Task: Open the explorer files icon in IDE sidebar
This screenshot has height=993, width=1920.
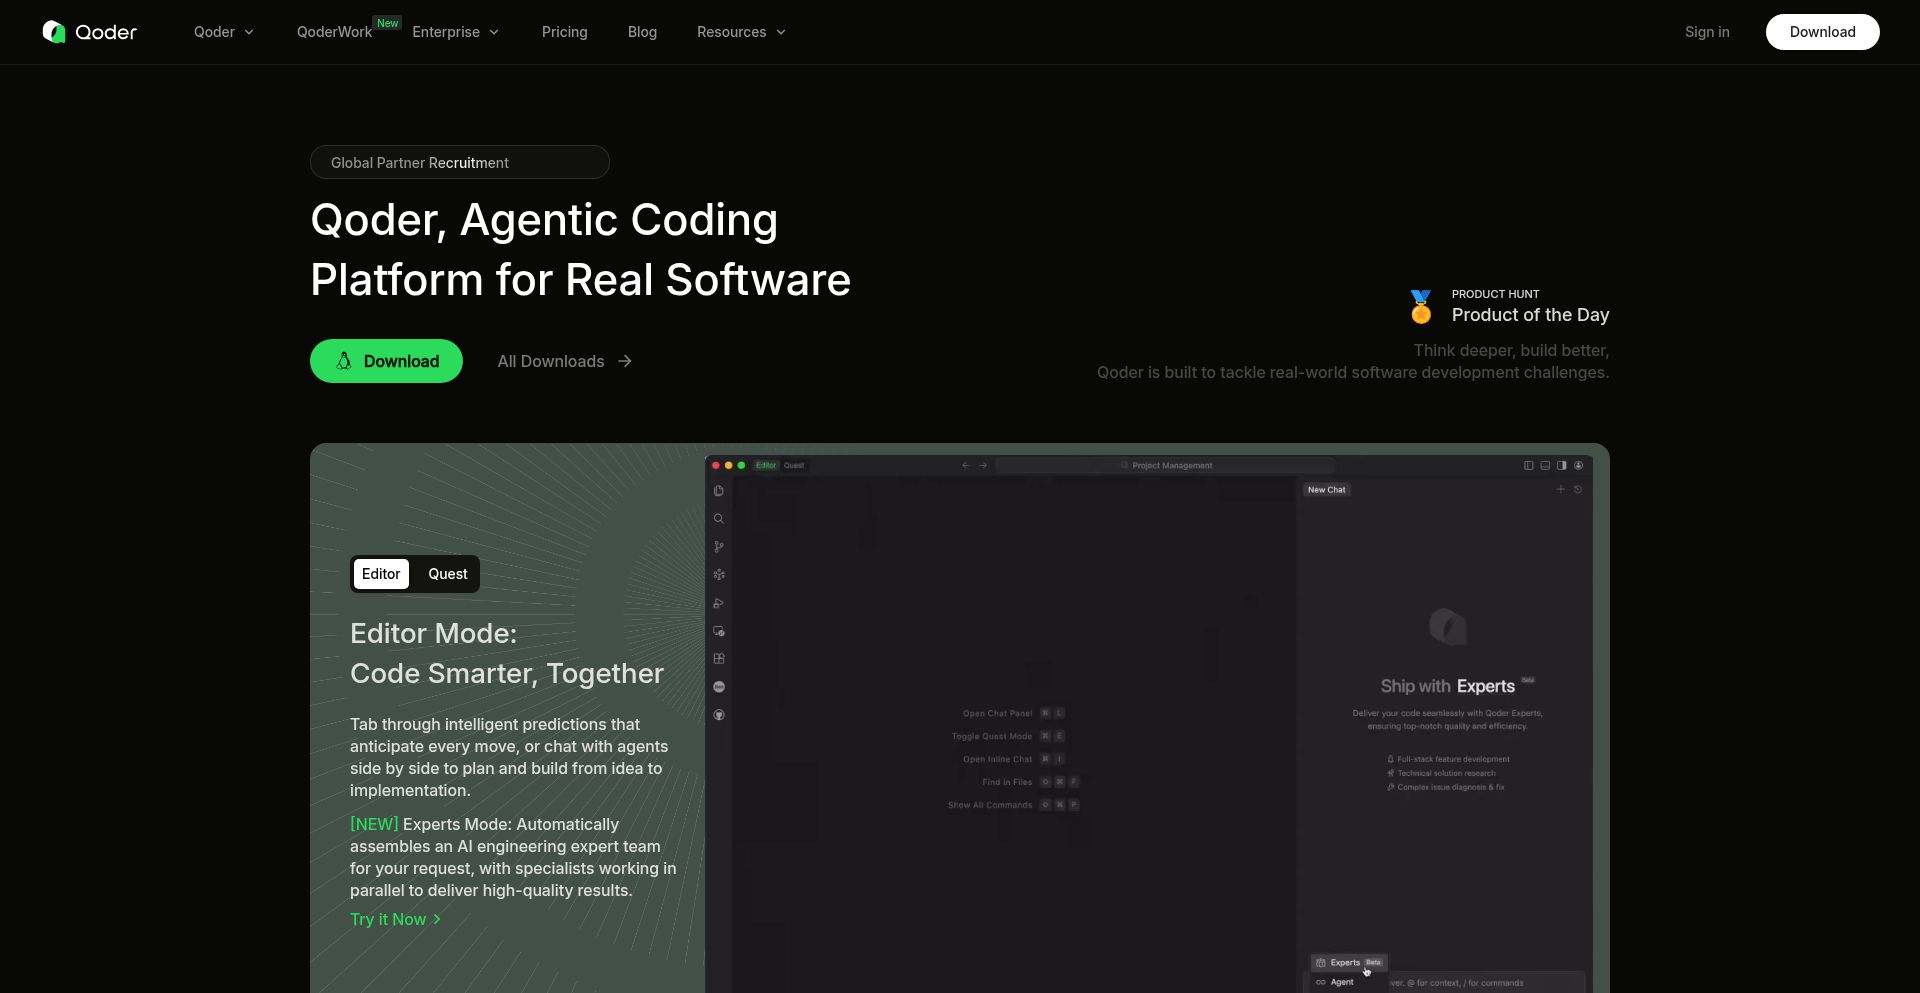Action: (x=718, y=491)
